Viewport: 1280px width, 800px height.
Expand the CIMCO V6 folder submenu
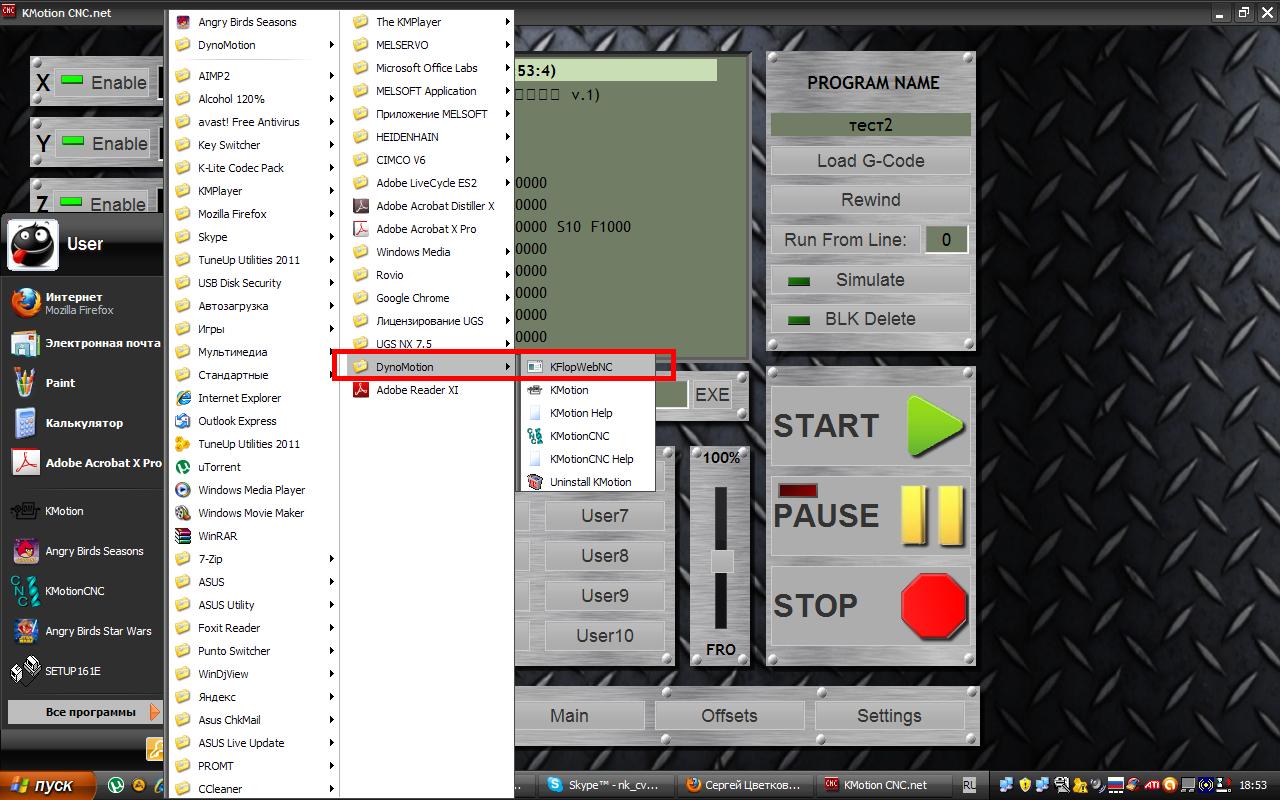[430, 160]
